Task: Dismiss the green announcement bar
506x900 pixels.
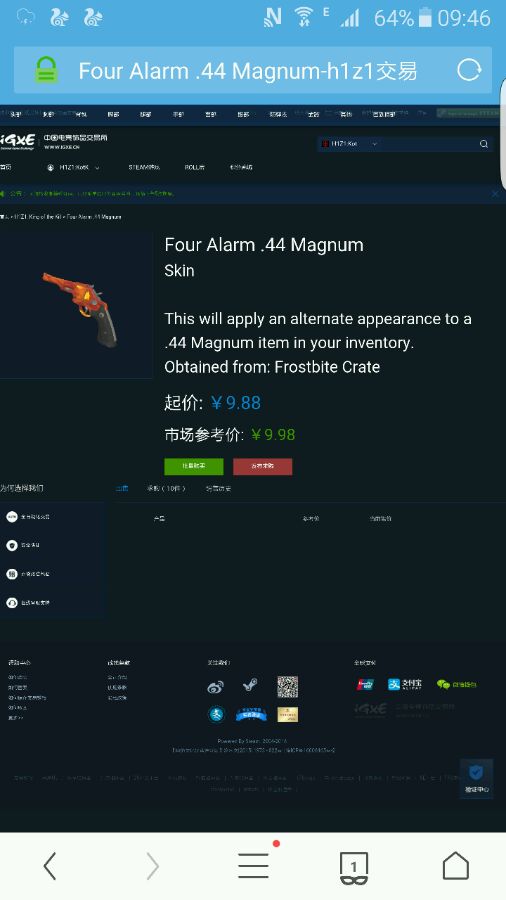Action: tap(495, 194)
